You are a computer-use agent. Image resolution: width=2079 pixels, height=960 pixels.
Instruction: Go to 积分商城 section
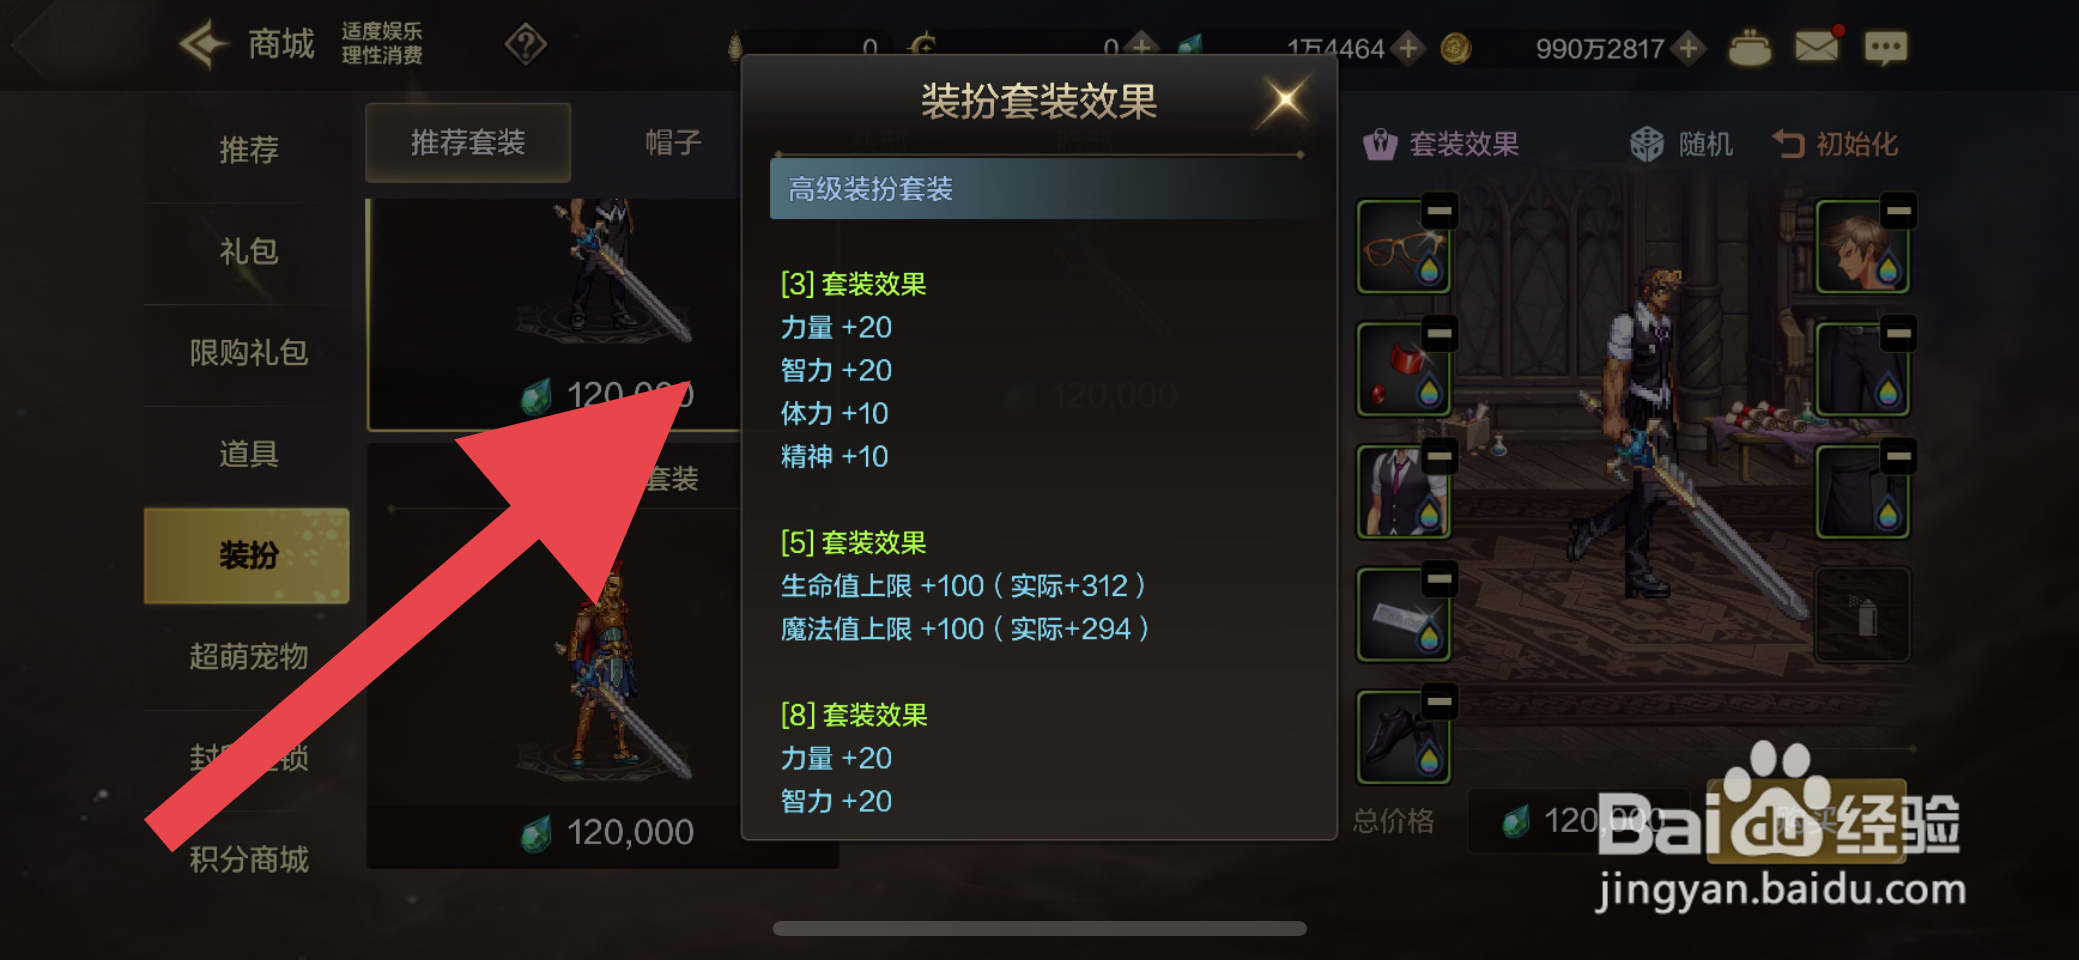pos(249,859)
